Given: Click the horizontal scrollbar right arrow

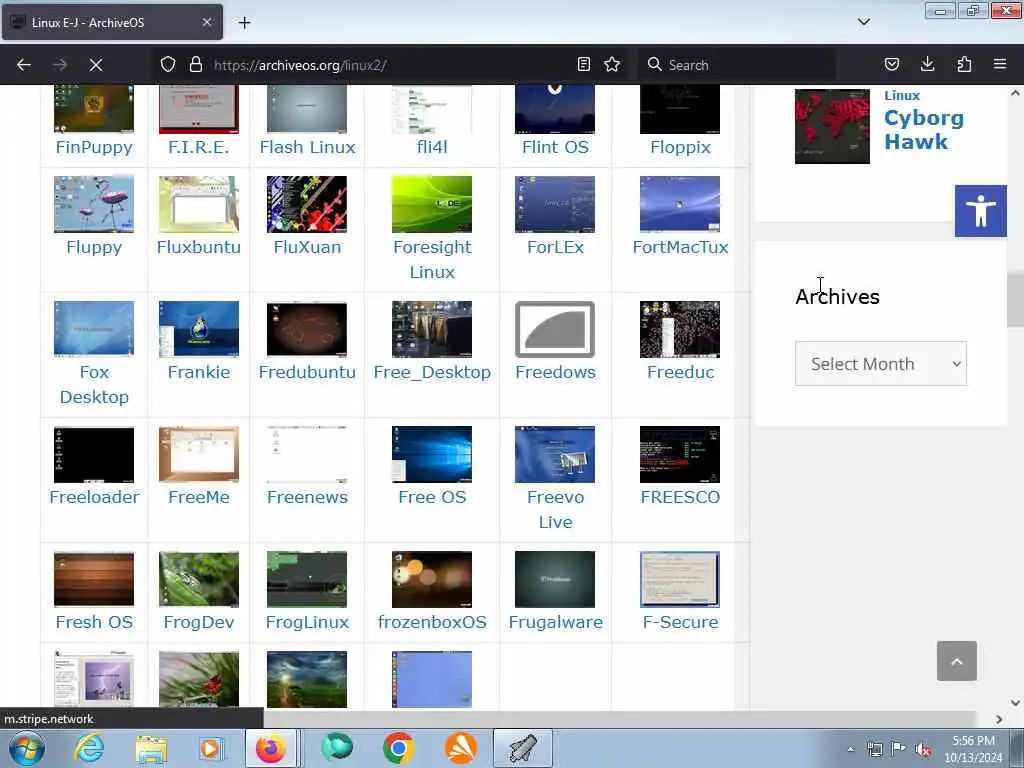Looking at the screenshot, I should click(x=999, y=719).
